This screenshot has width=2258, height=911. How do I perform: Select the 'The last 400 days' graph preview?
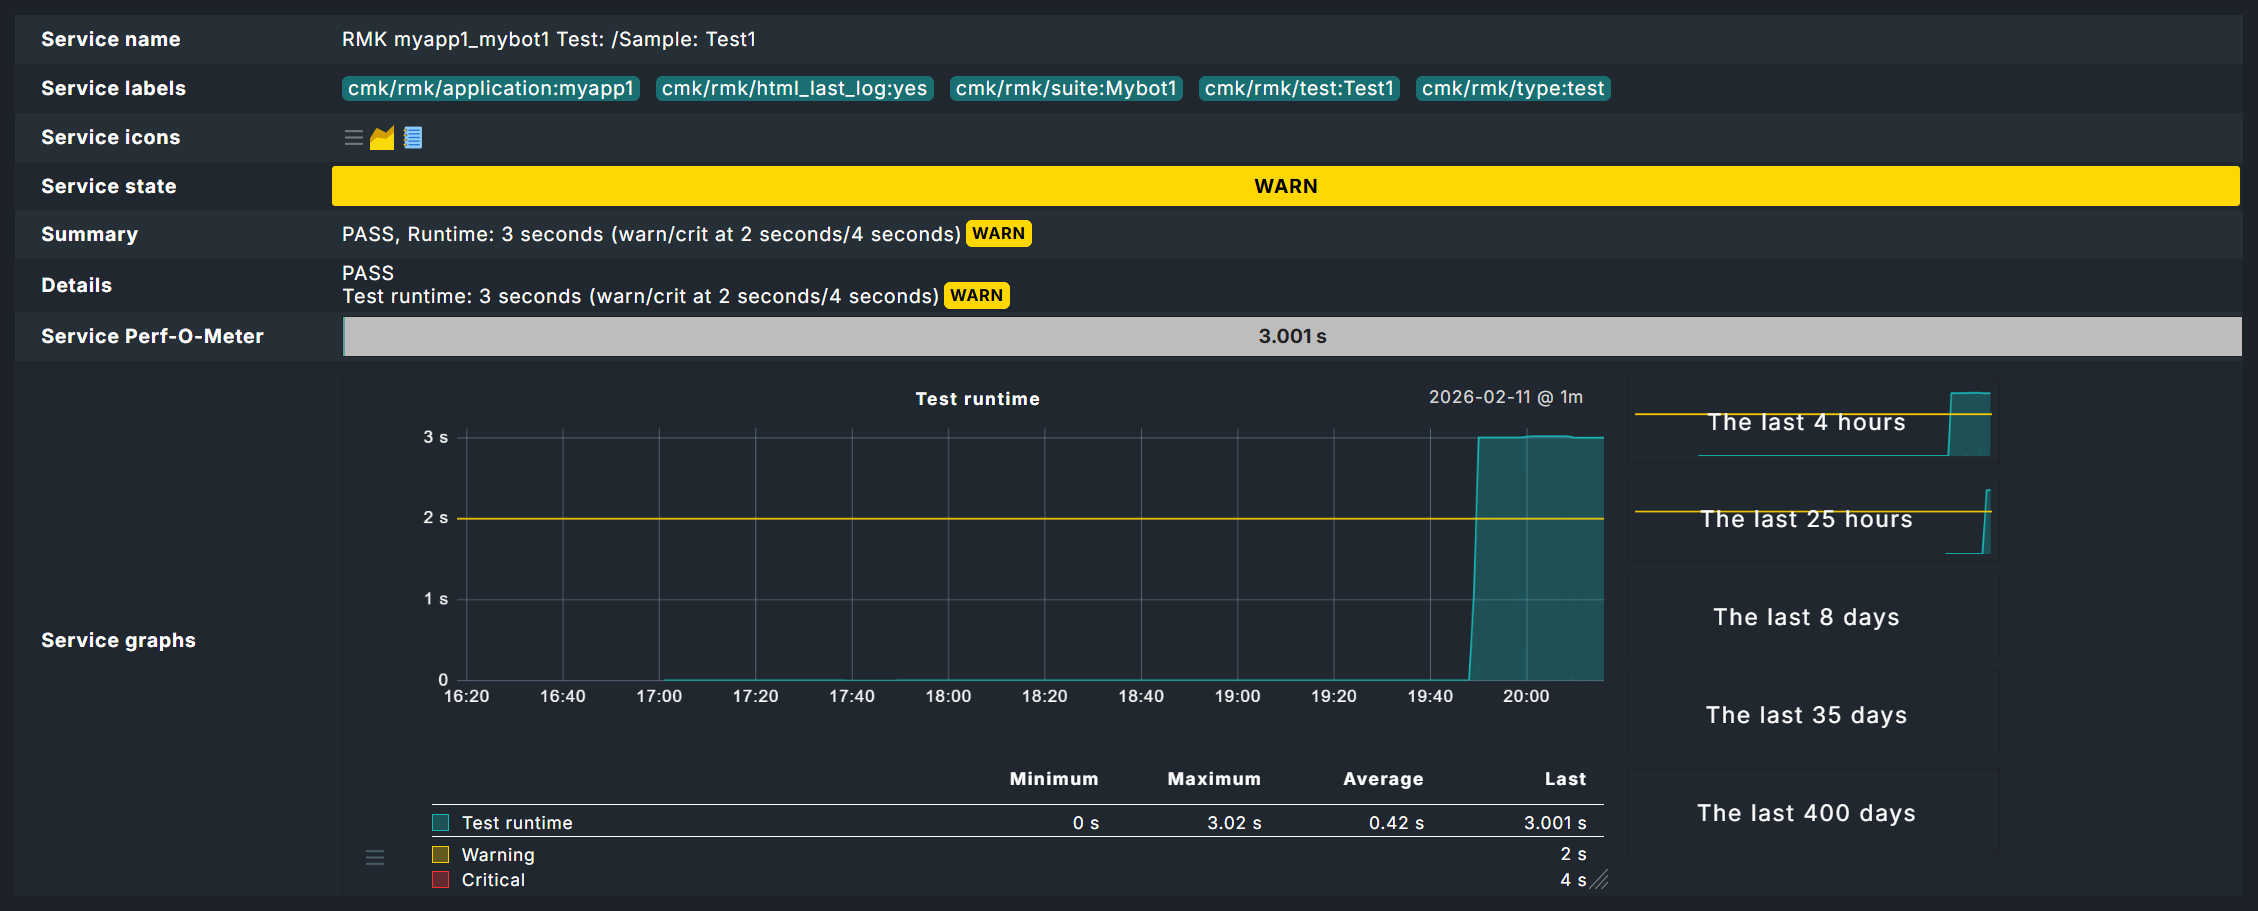(x=1807, y=813)
